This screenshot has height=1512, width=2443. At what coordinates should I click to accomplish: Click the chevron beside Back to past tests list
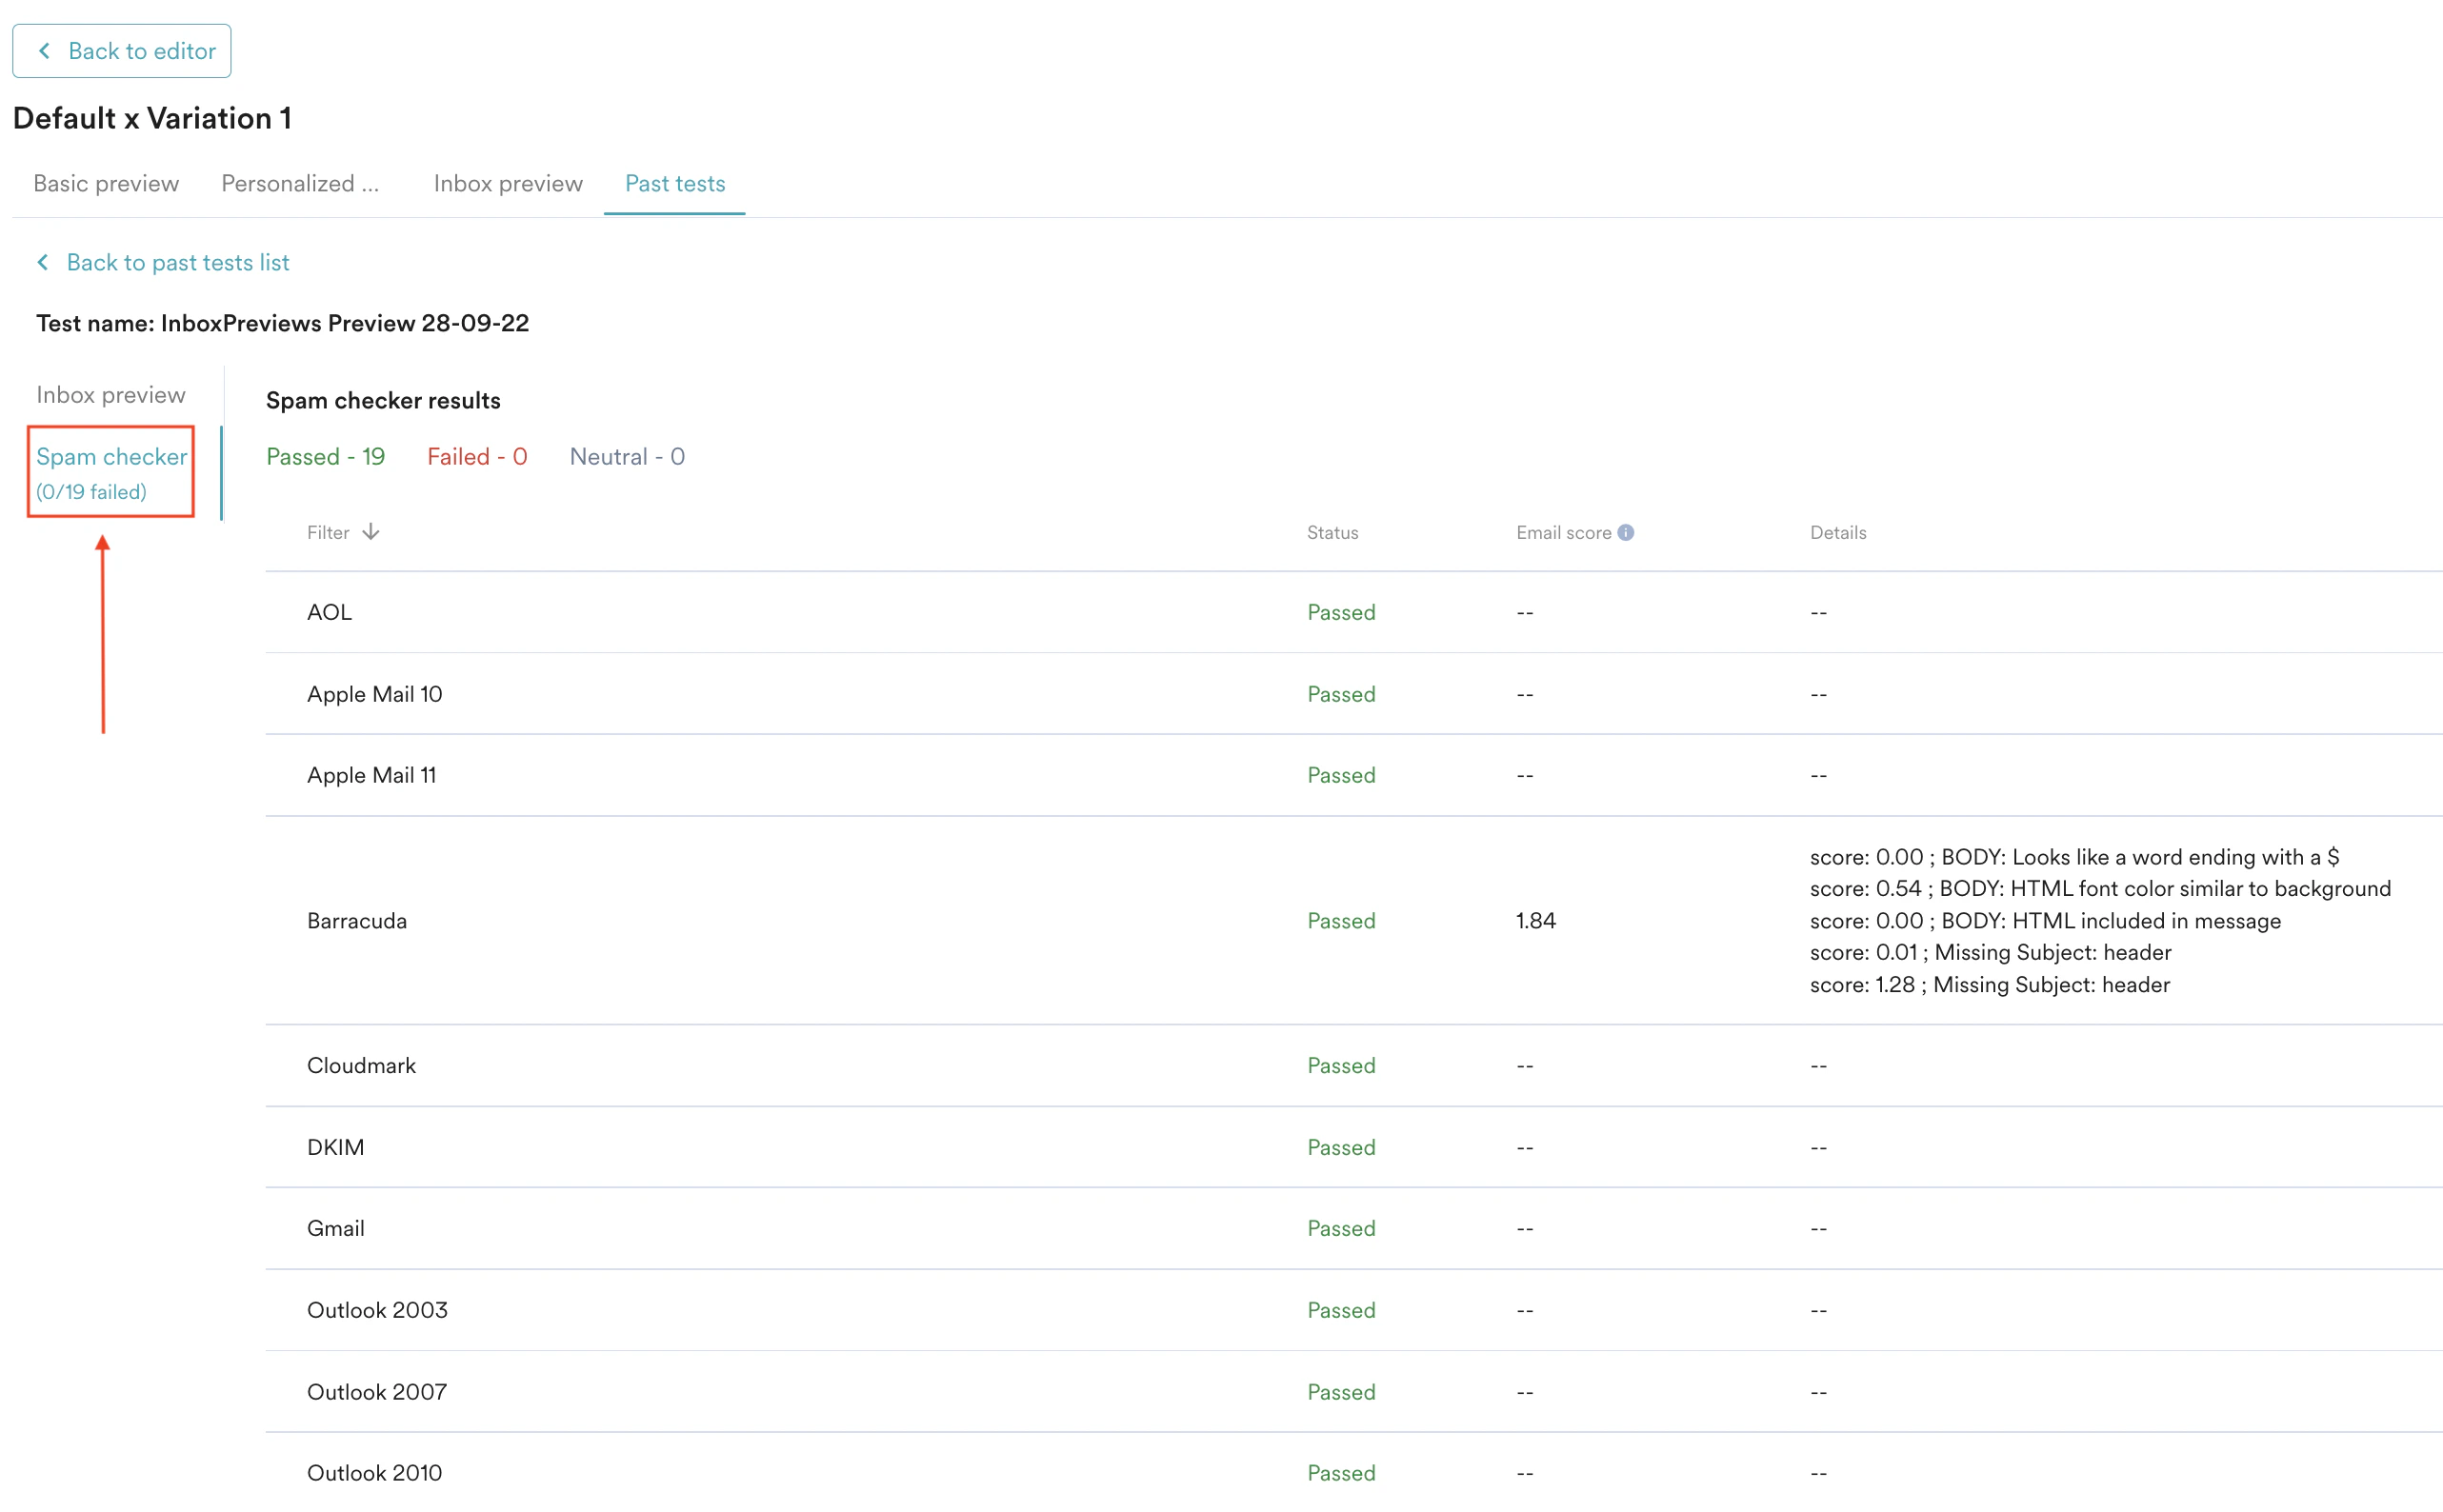[x=43, y=262]
